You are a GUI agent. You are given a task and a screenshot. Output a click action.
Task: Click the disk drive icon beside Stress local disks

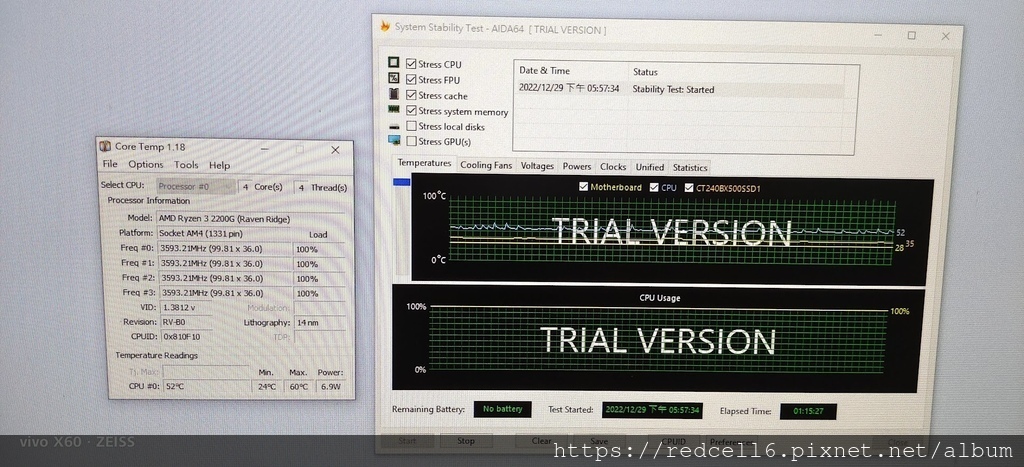click(x=394, y=126)
